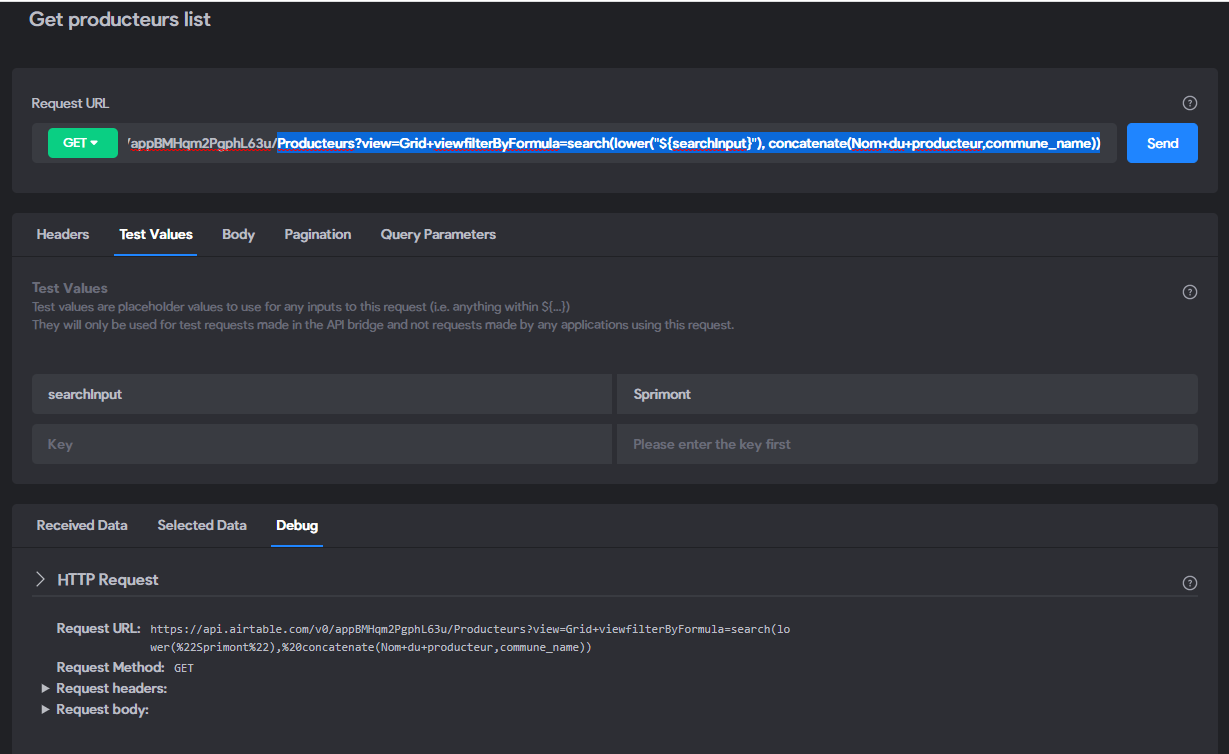Switch to the Headers tab

[63, 234]
